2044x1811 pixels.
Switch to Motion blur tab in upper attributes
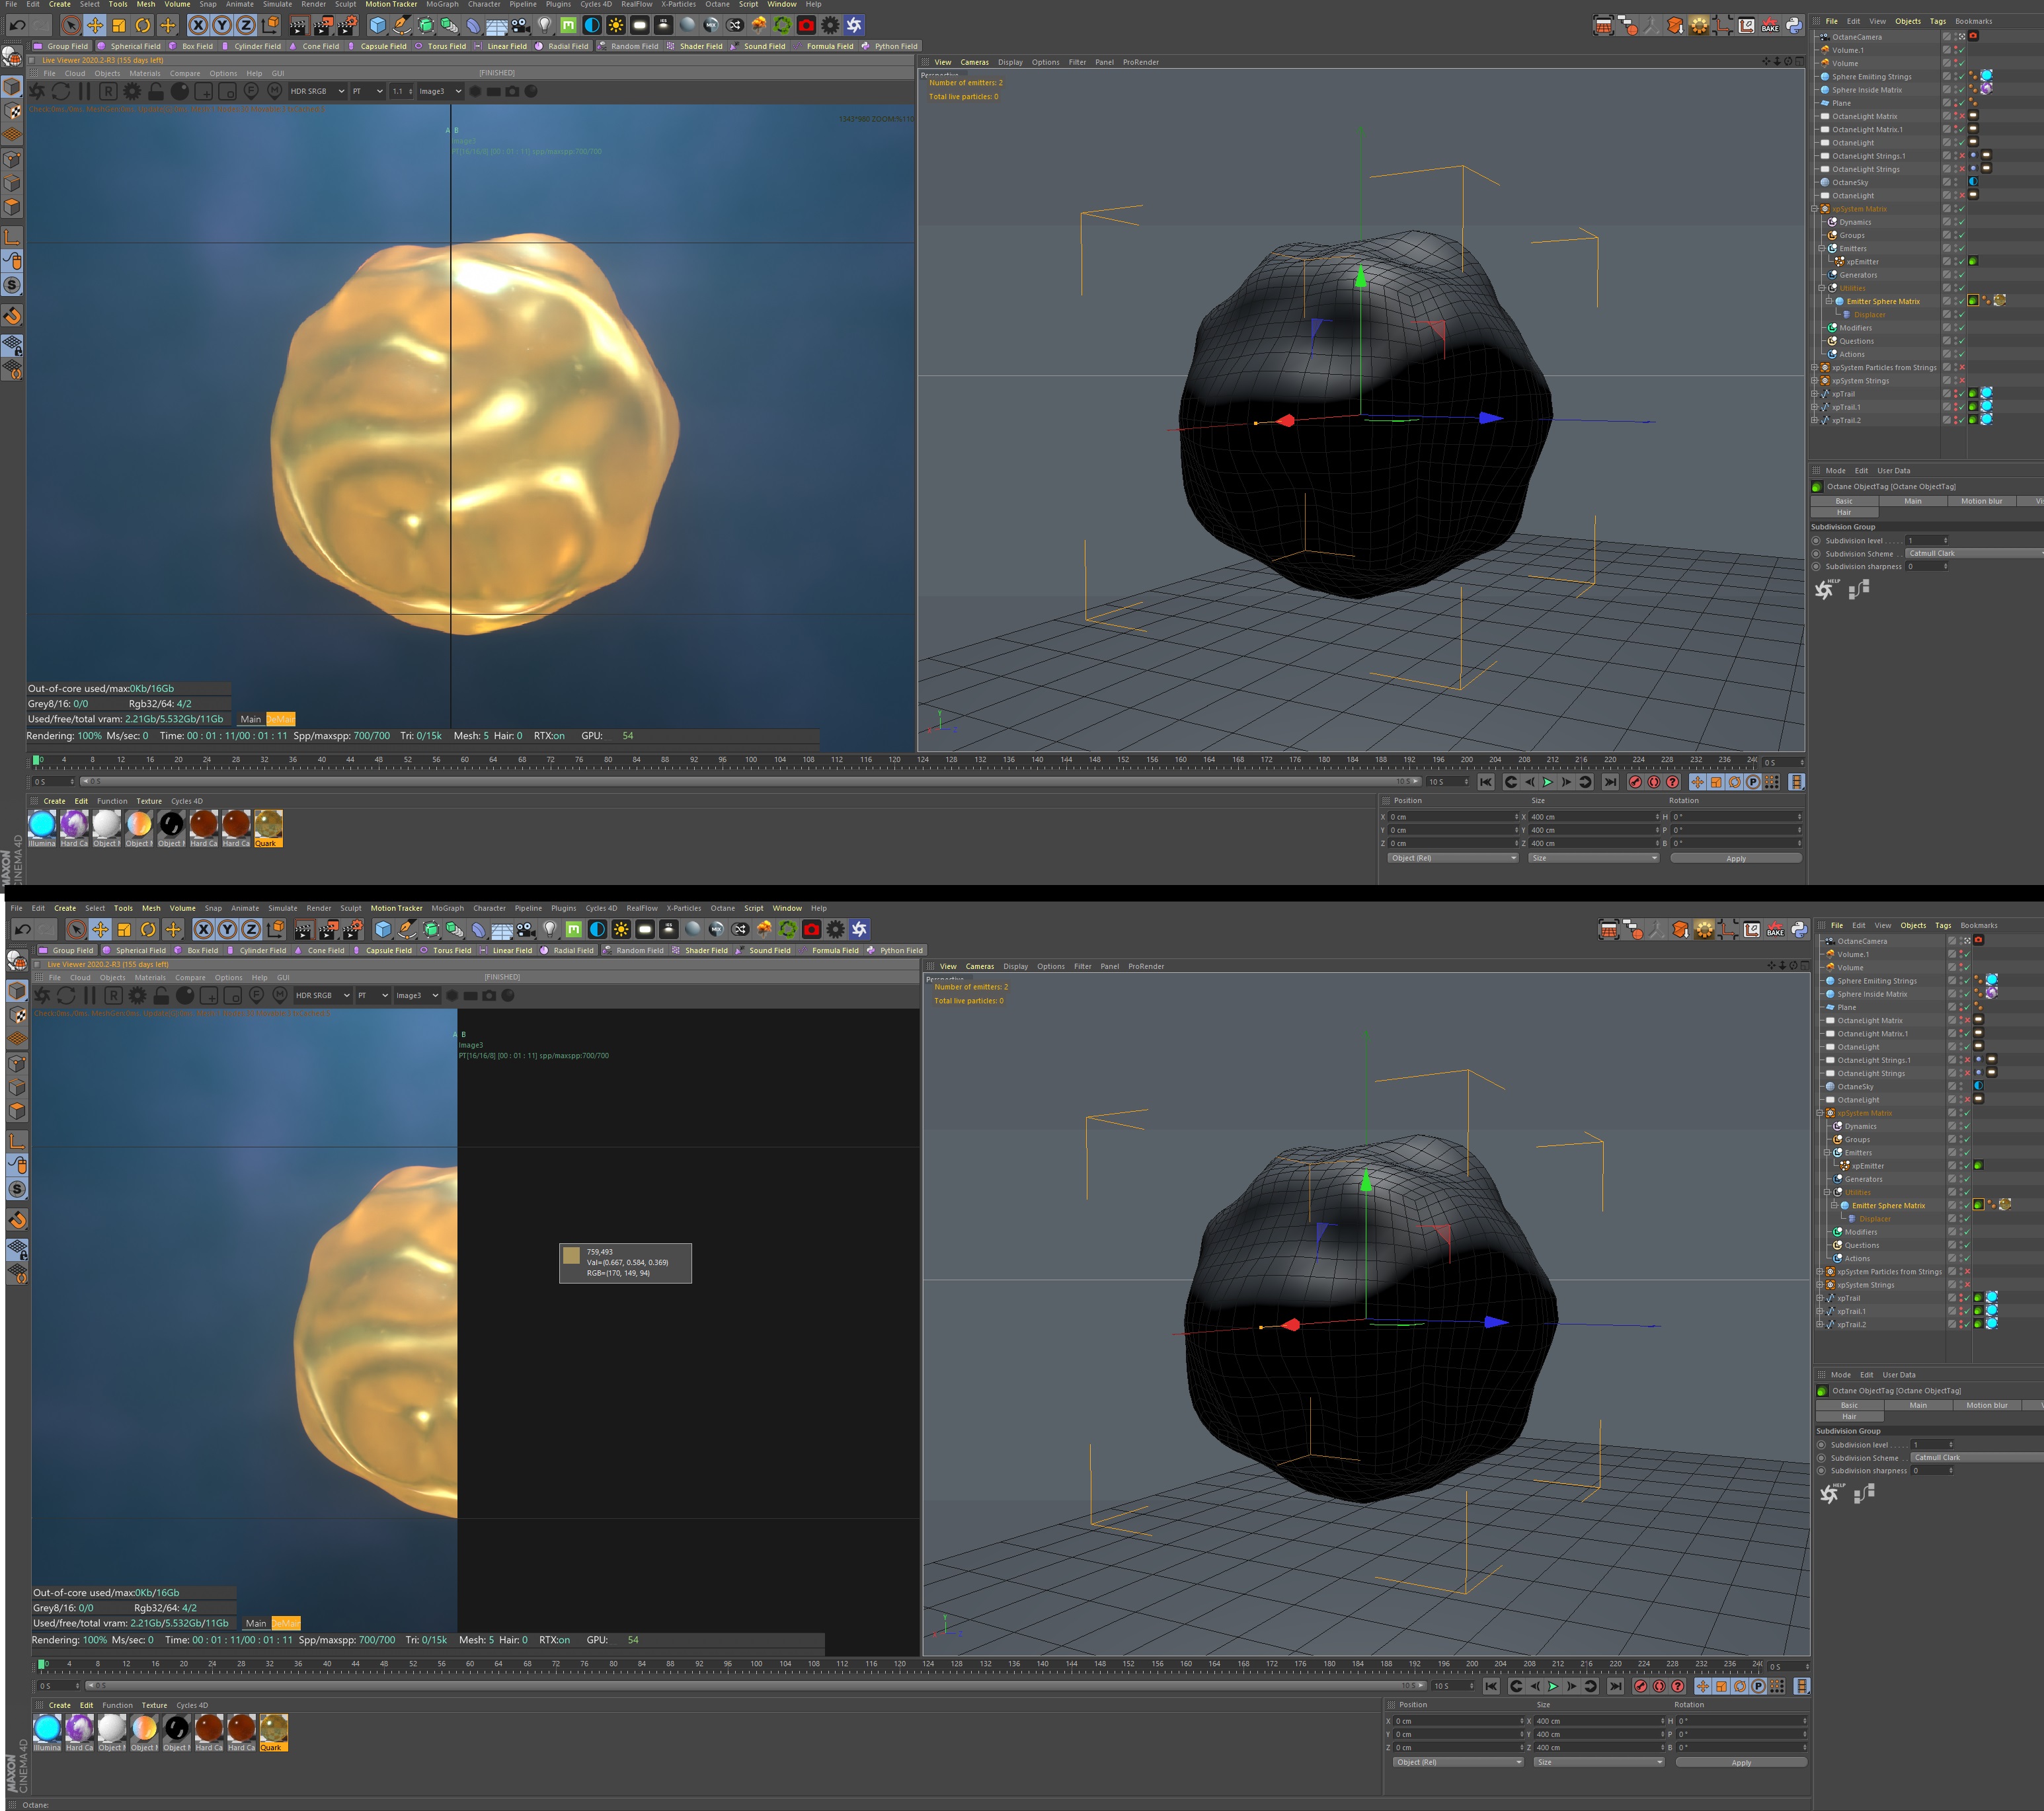point(1981,501)
